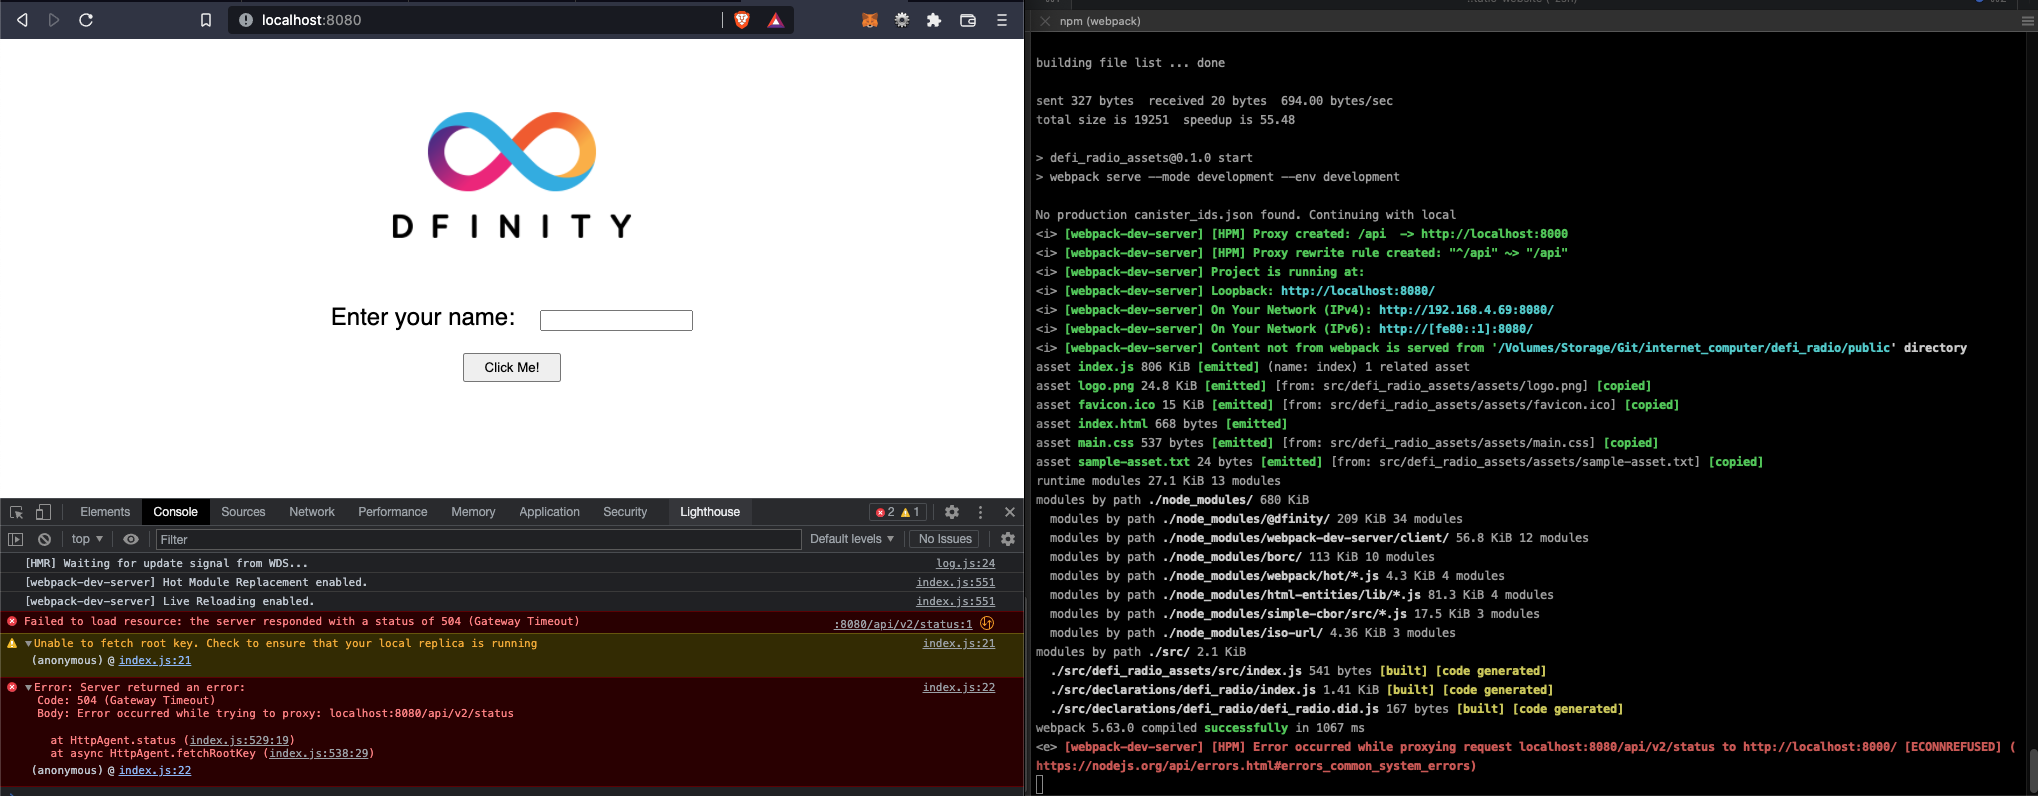Focus the 'Enter your name' text field
Screen dimensions: 2038x796
[x=616, y=320]
